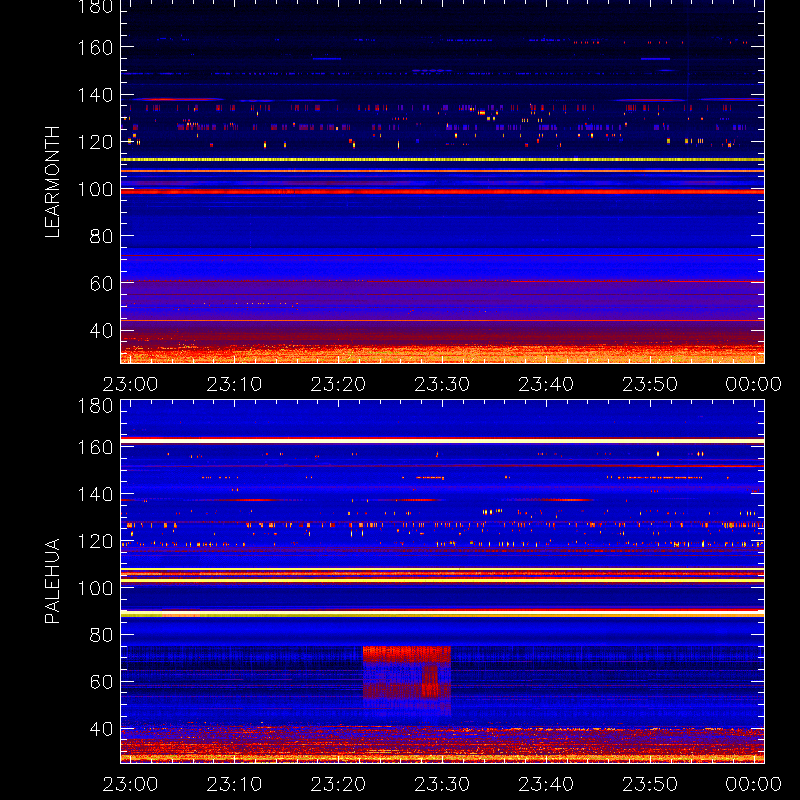
Task: Click the 23:40 time label under the Palehua plot
Action: pyautogui.click(x=546, y=784)
